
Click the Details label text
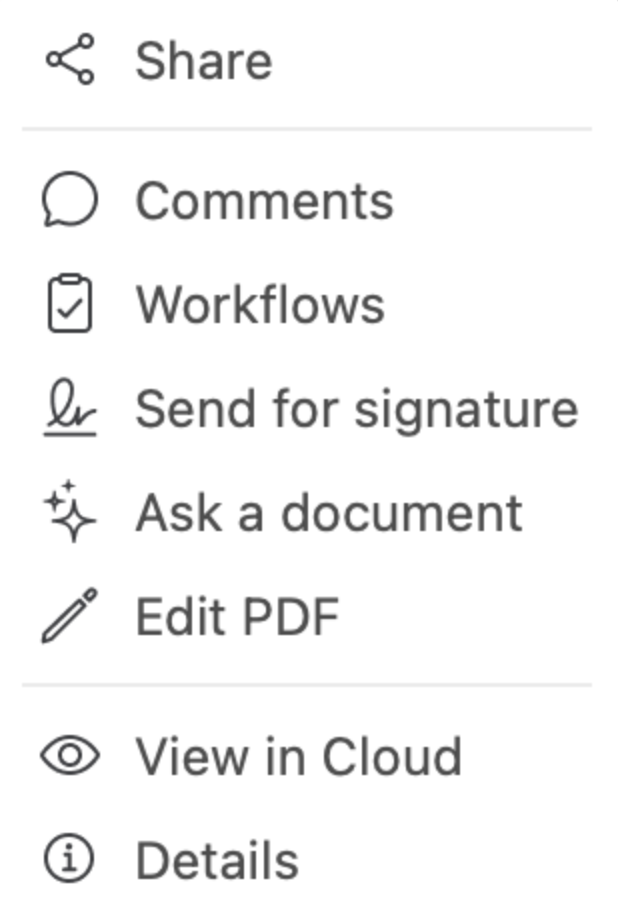tap(220, 857)
